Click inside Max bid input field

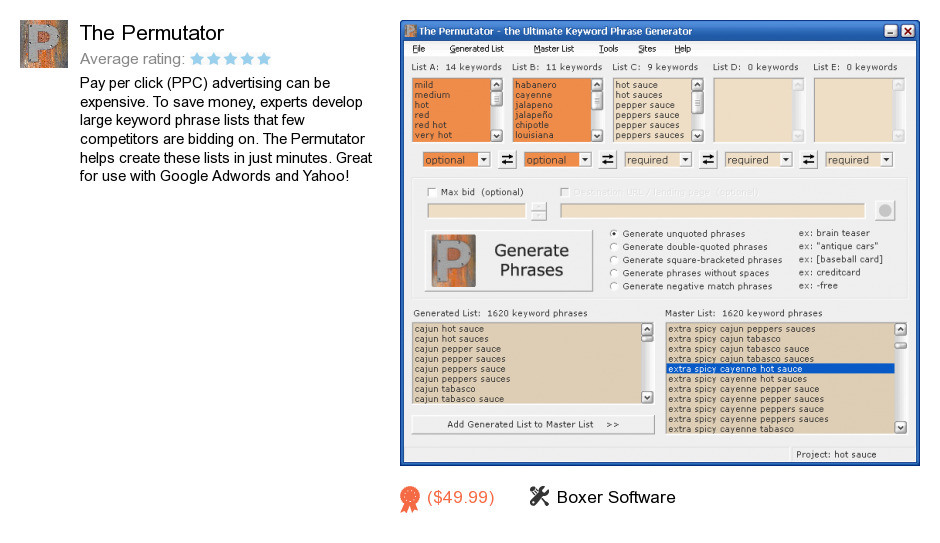pyautogui.click(x=477, y=211)
